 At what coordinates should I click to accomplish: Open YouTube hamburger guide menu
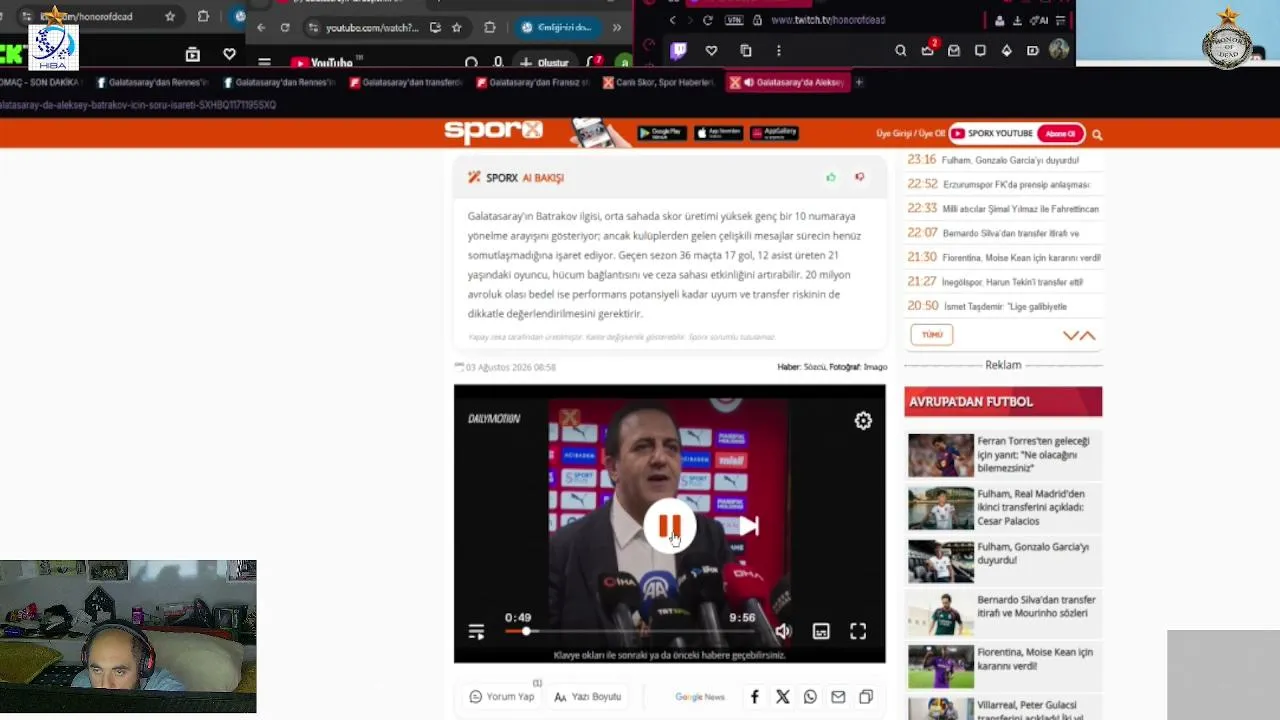pyautogui.click(x=264, y=63)
